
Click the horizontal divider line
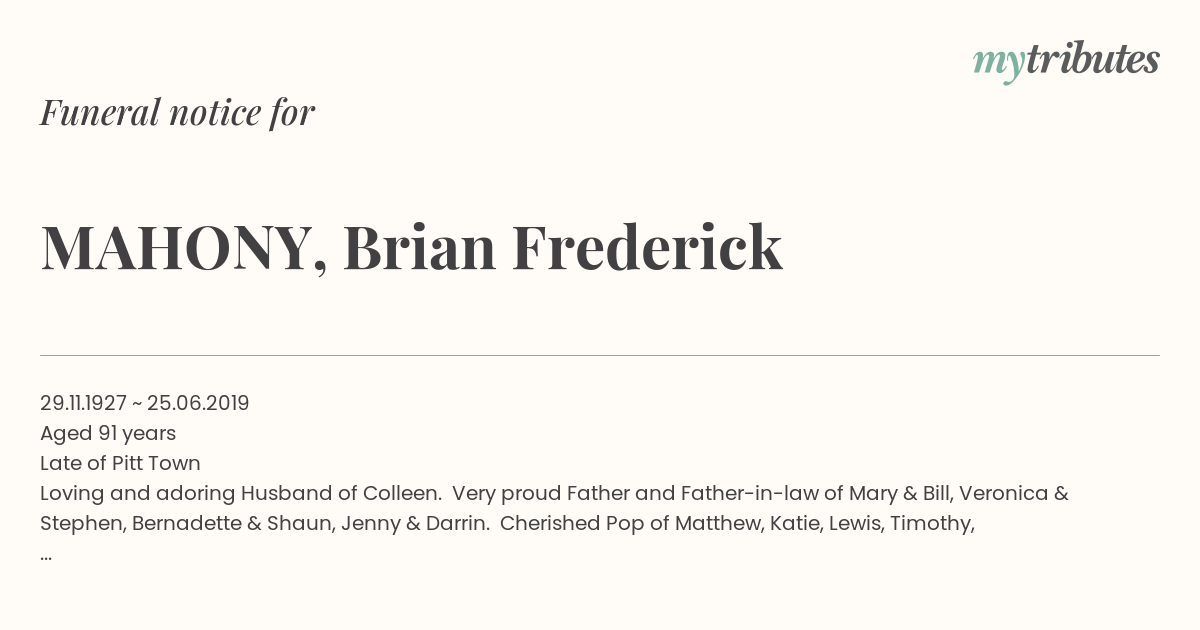click(600, 355)
